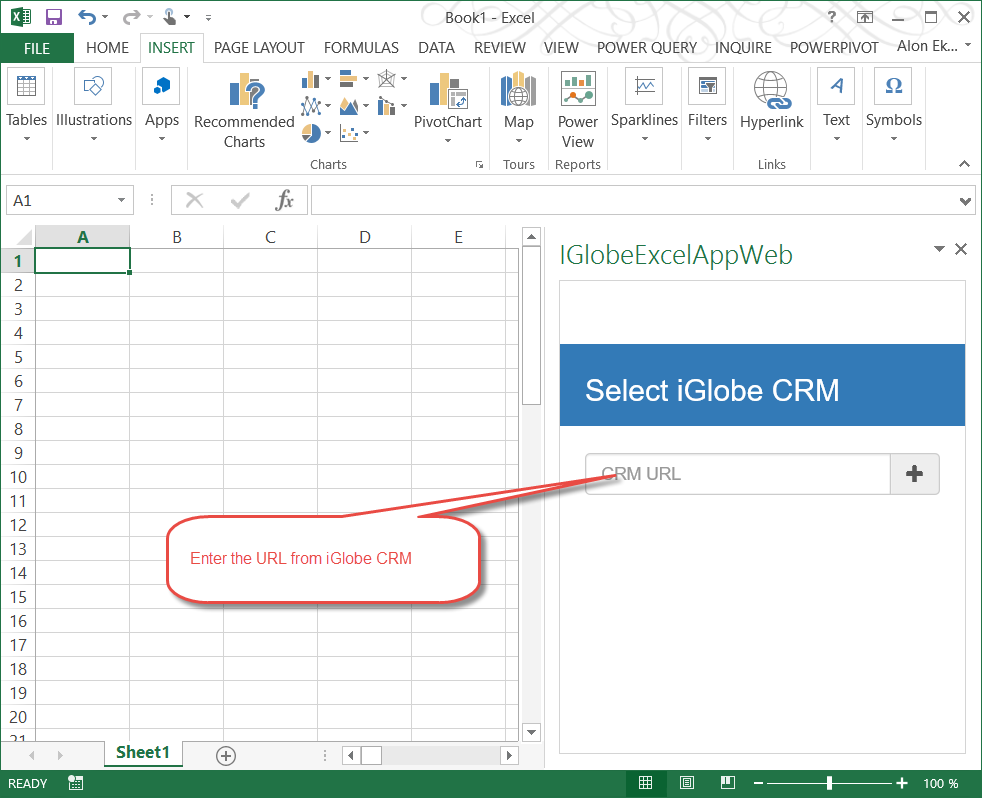
Task: Select row 5 header
Action: (18, 357)
